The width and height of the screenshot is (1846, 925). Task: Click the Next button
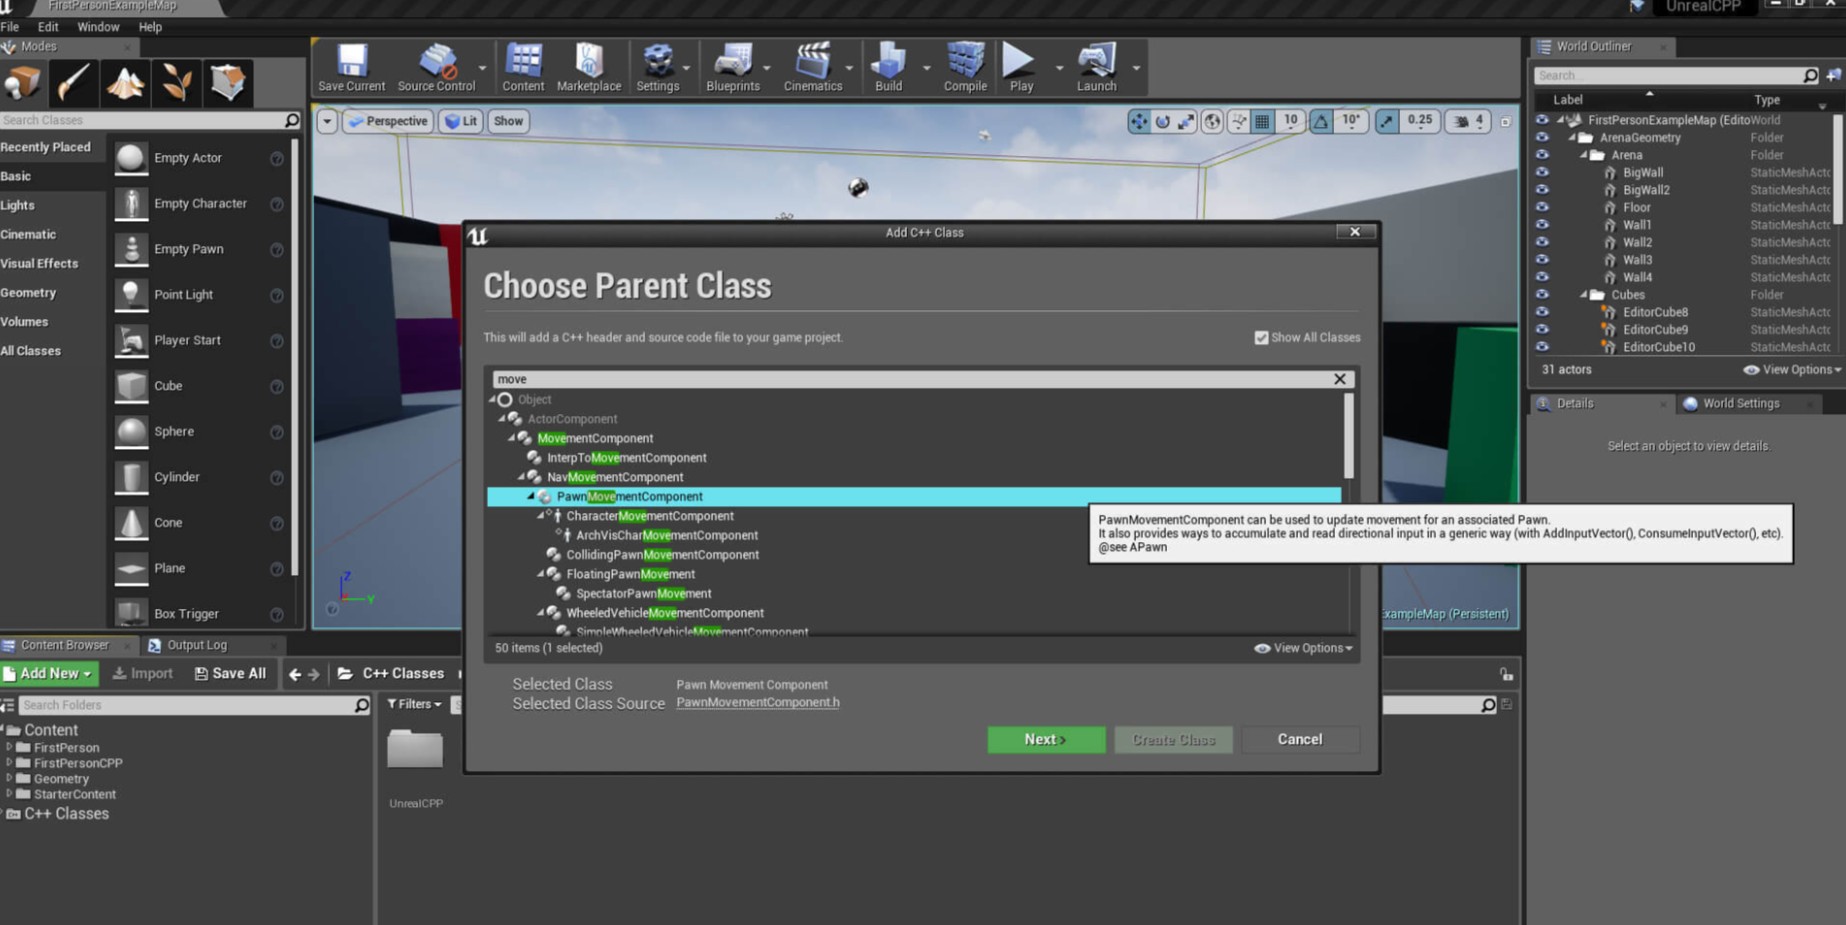[x=1045, y=740]
